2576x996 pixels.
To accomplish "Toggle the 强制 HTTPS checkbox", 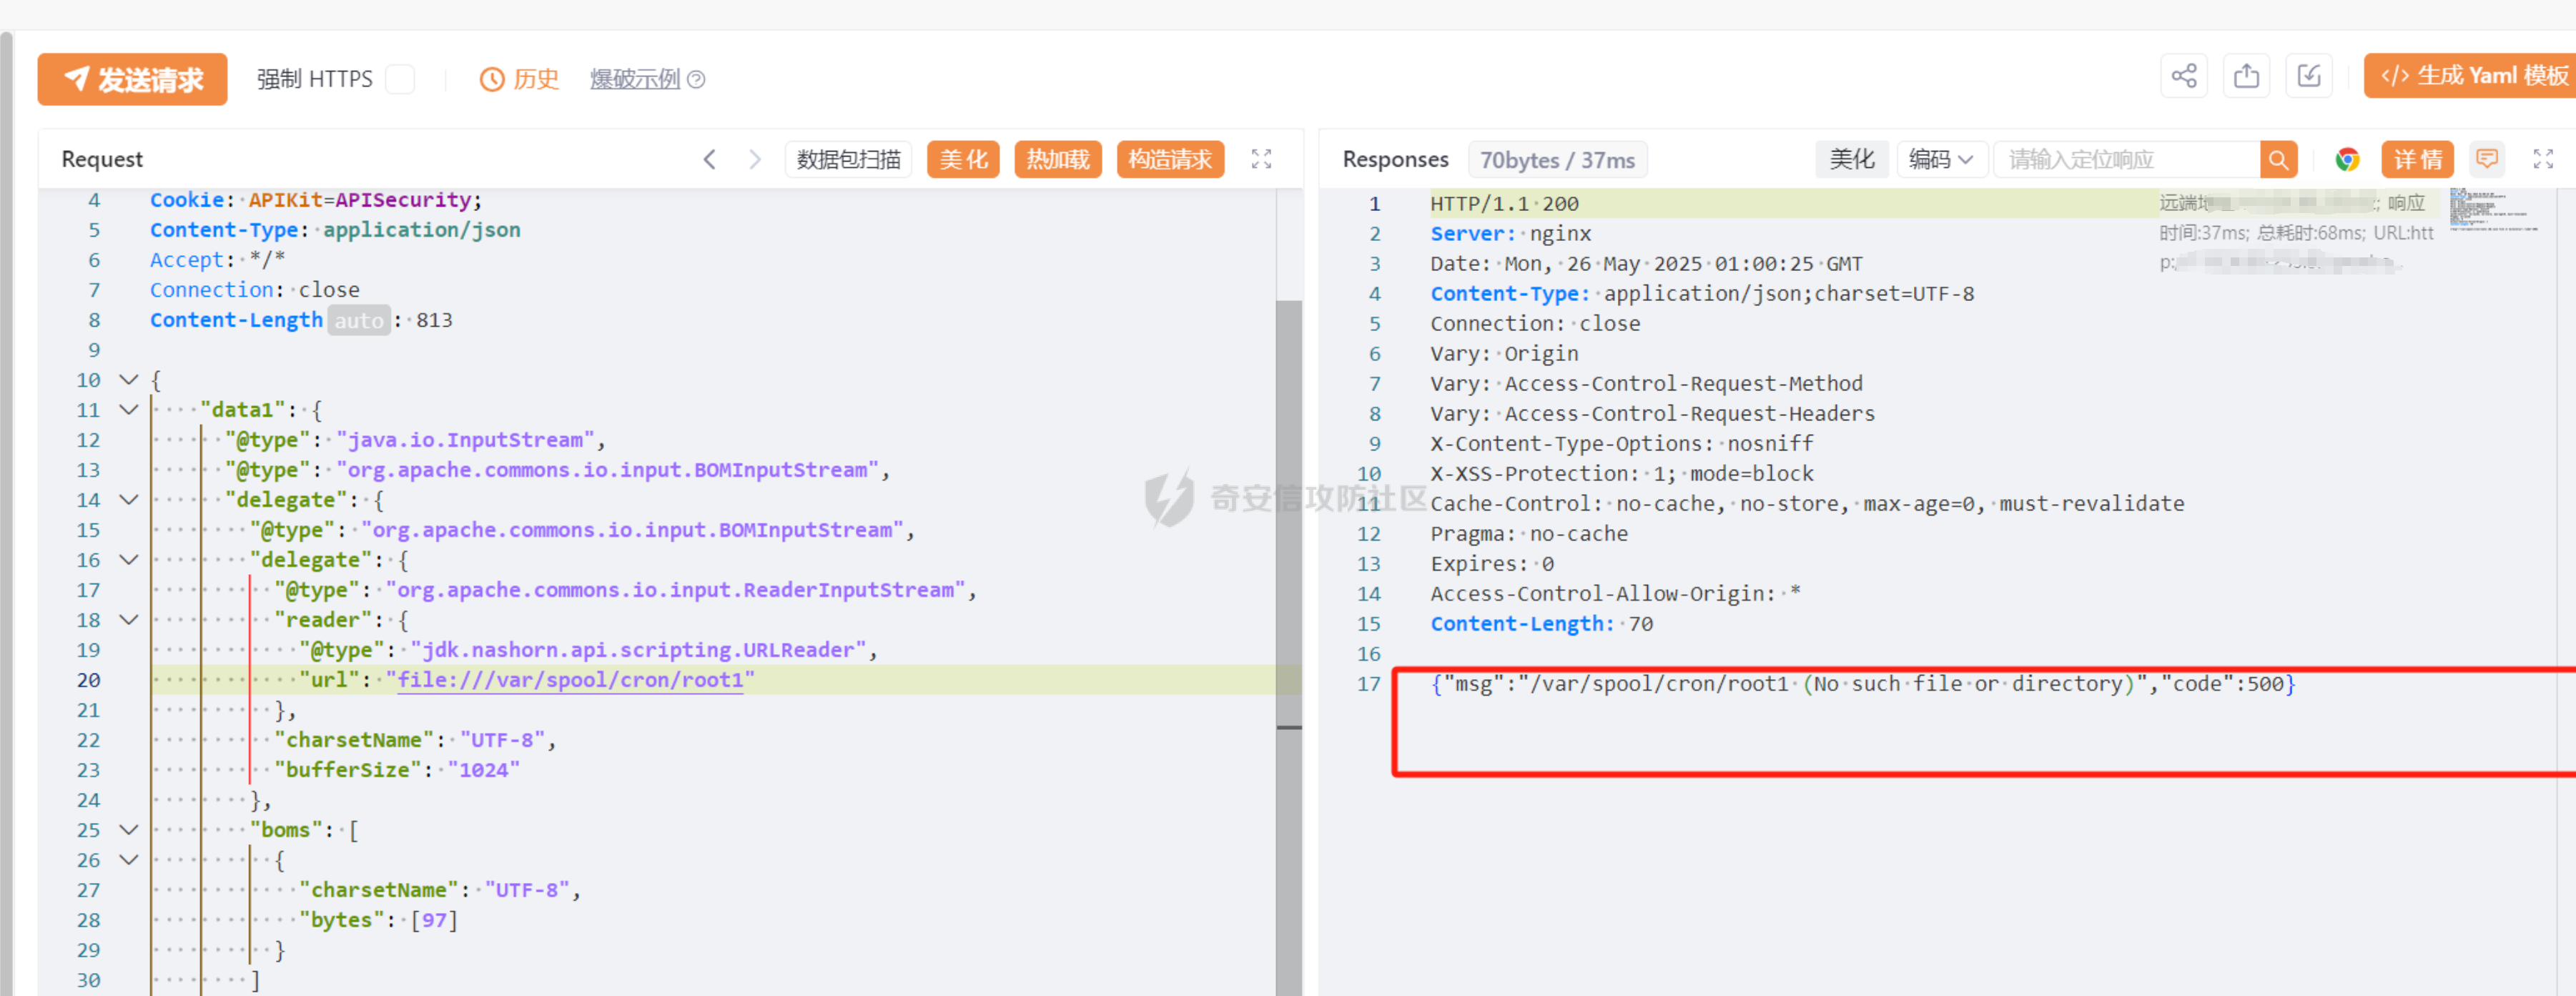I will (400, 79).
